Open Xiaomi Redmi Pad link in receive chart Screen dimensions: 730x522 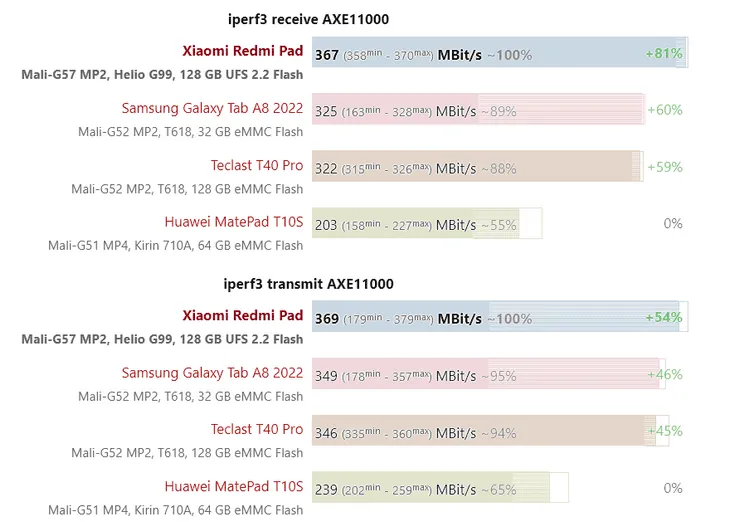coord(242,50)
